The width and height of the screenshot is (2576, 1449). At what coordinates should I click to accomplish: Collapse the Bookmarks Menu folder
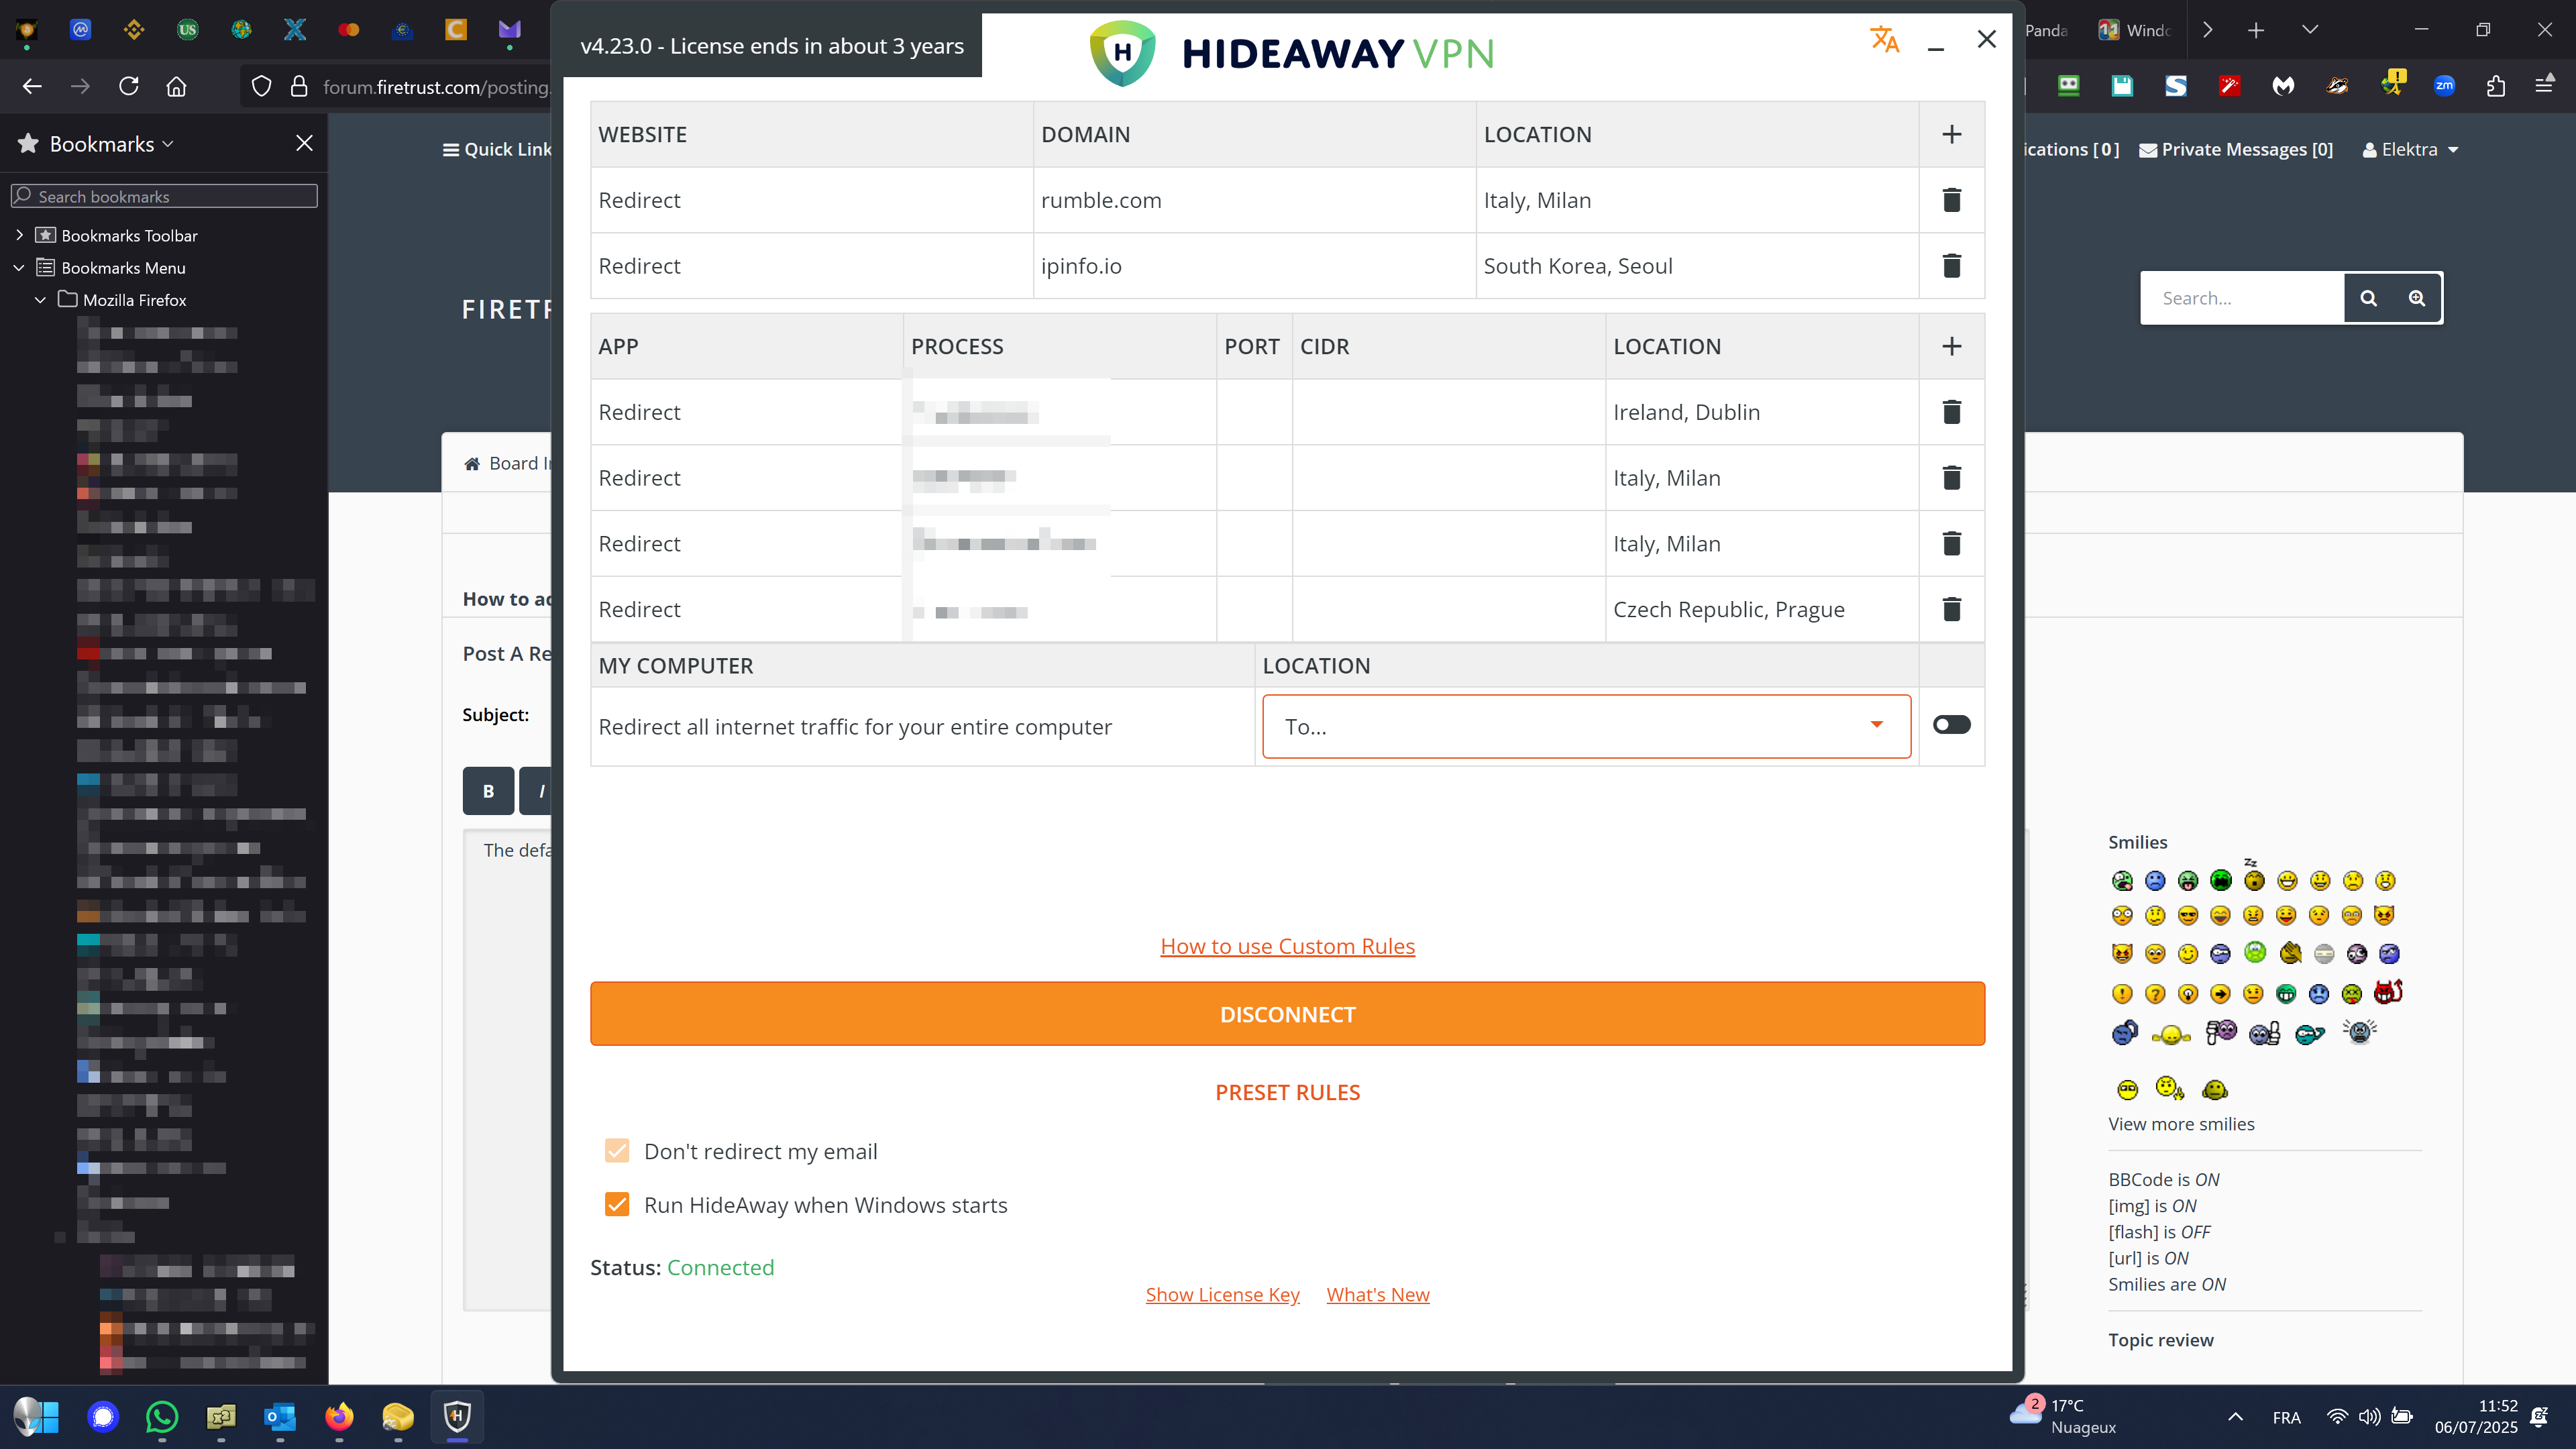coord(19,267)
